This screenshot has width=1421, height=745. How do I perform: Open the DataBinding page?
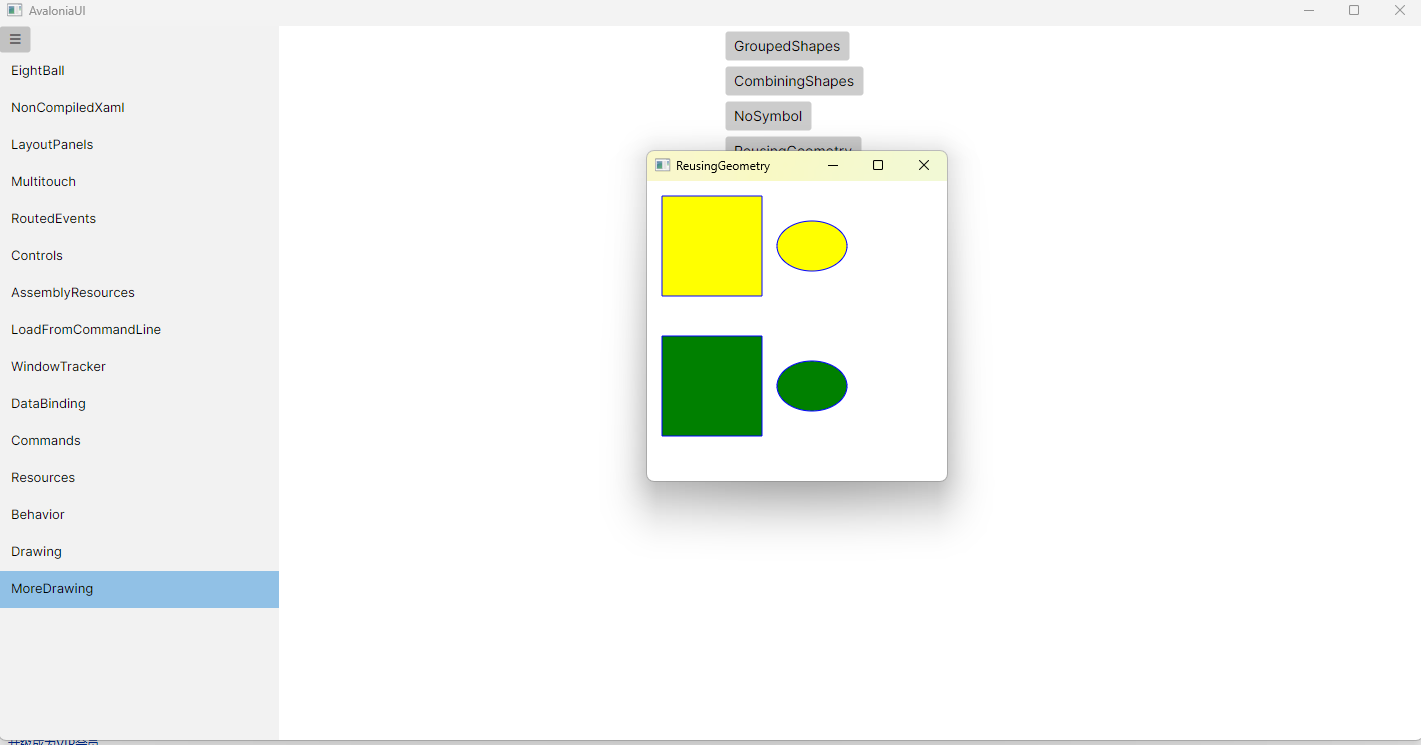[139, 404]
